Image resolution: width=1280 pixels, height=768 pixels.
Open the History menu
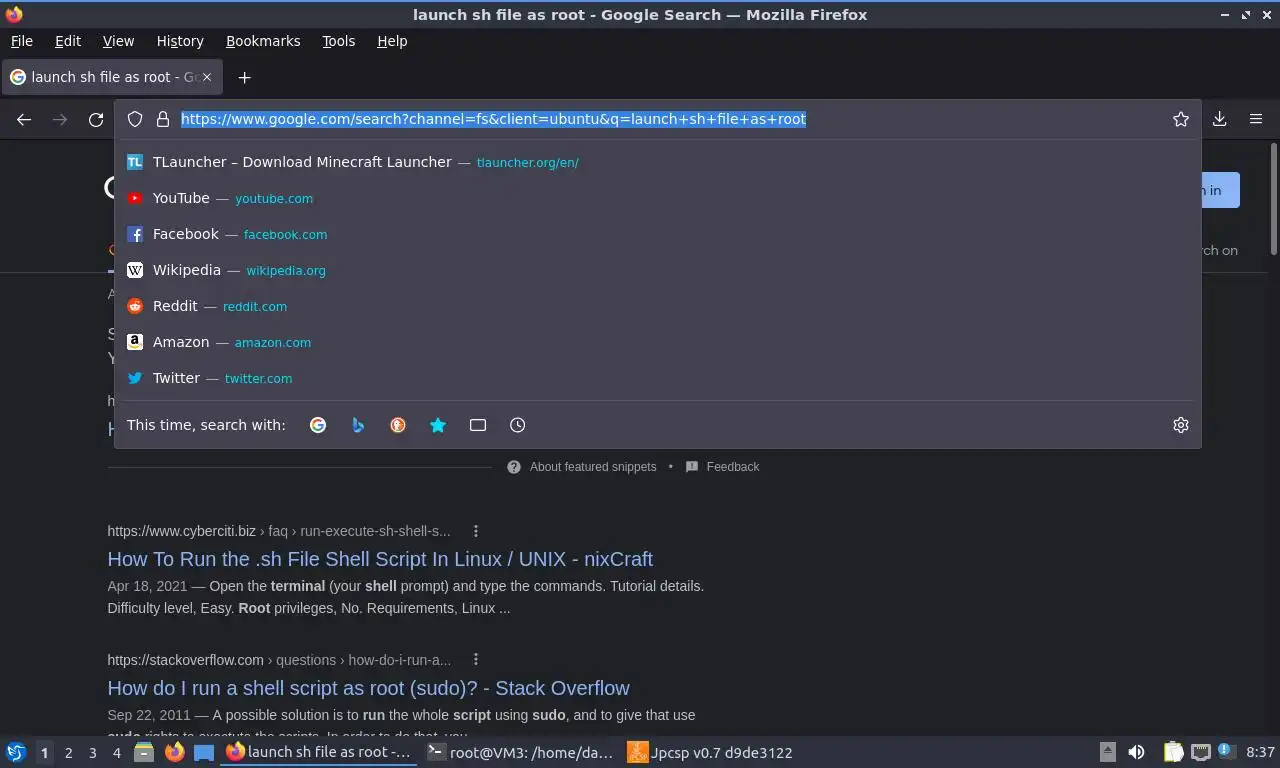click(180, 41)
